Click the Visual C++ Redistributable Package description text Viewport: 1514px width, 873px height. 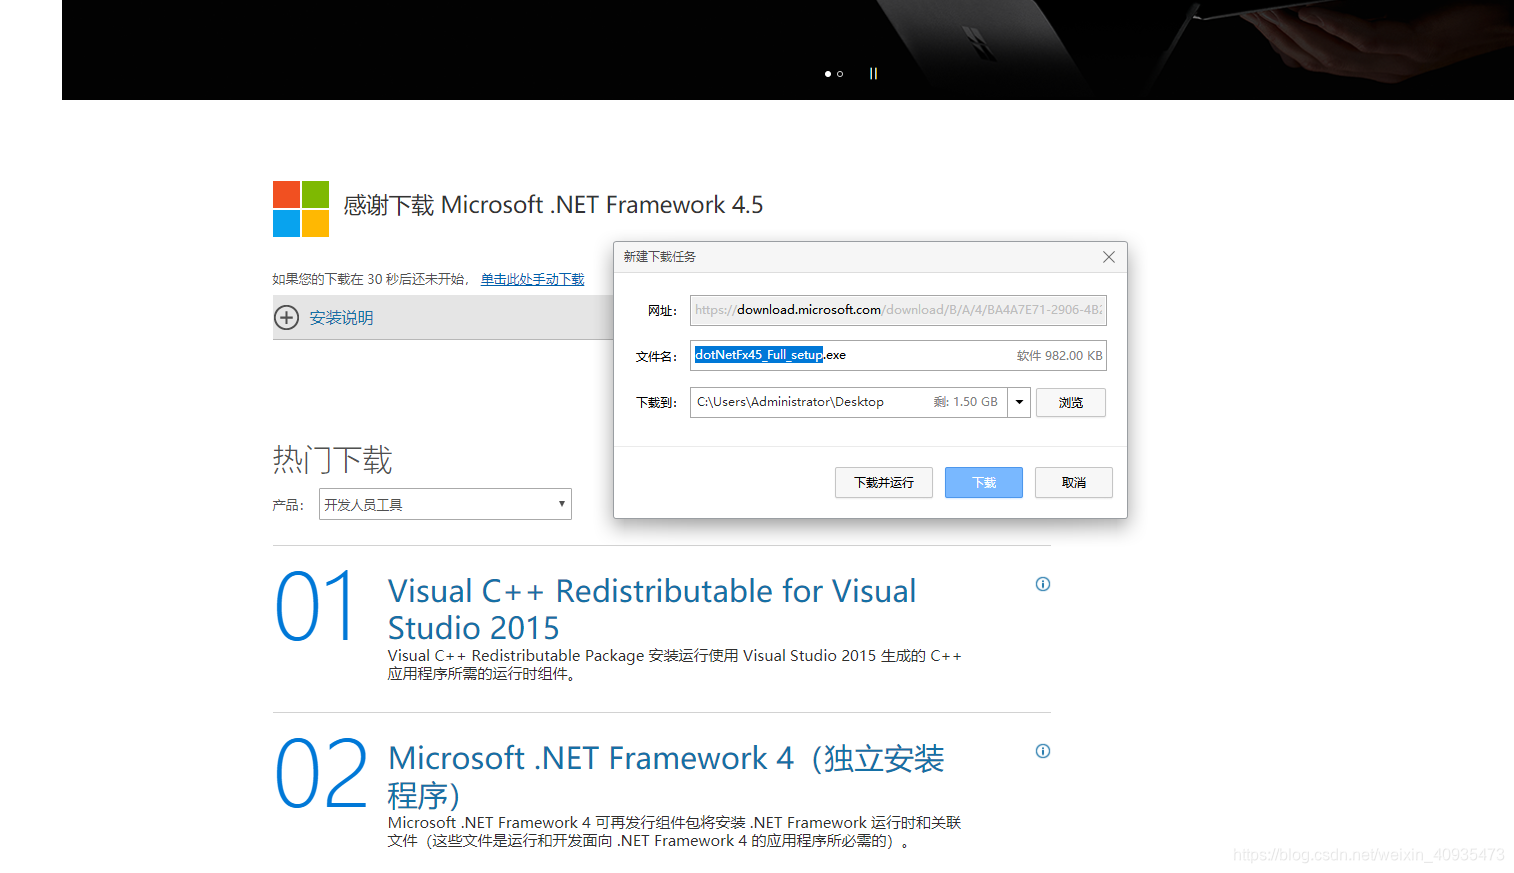674,665
